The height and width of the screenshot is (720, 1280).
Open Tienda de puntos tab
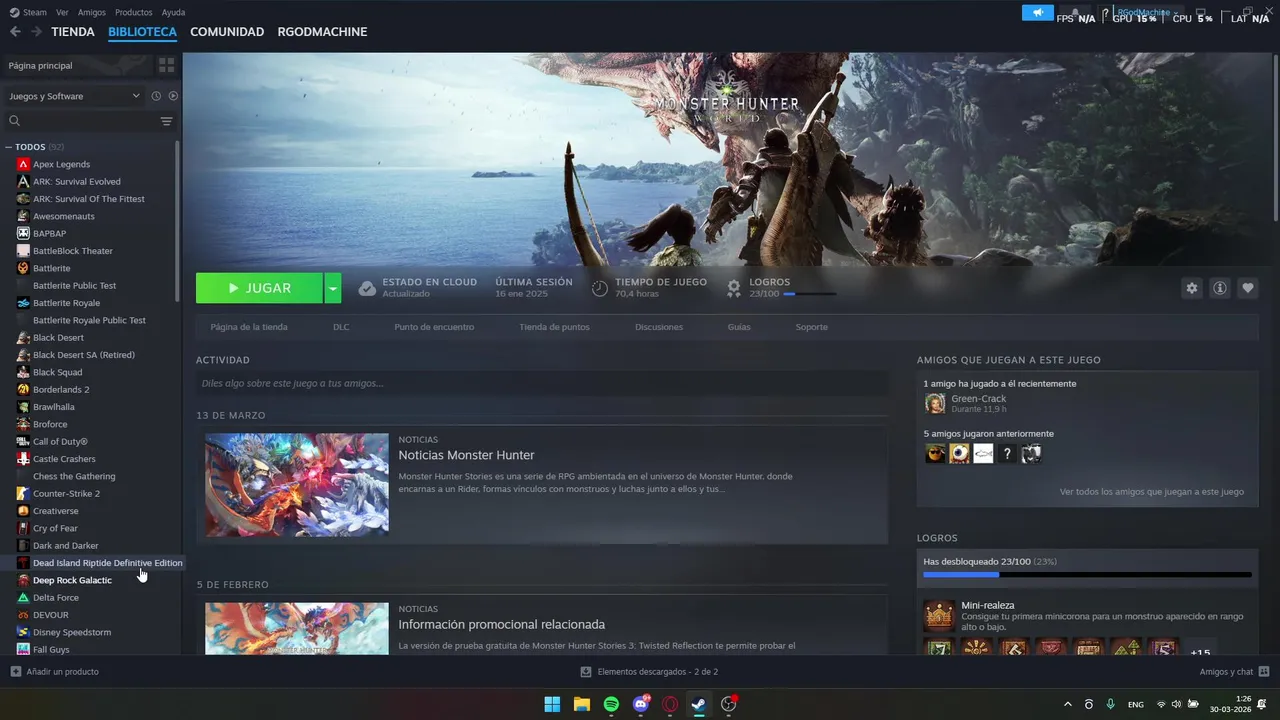(x=554, y=327)
